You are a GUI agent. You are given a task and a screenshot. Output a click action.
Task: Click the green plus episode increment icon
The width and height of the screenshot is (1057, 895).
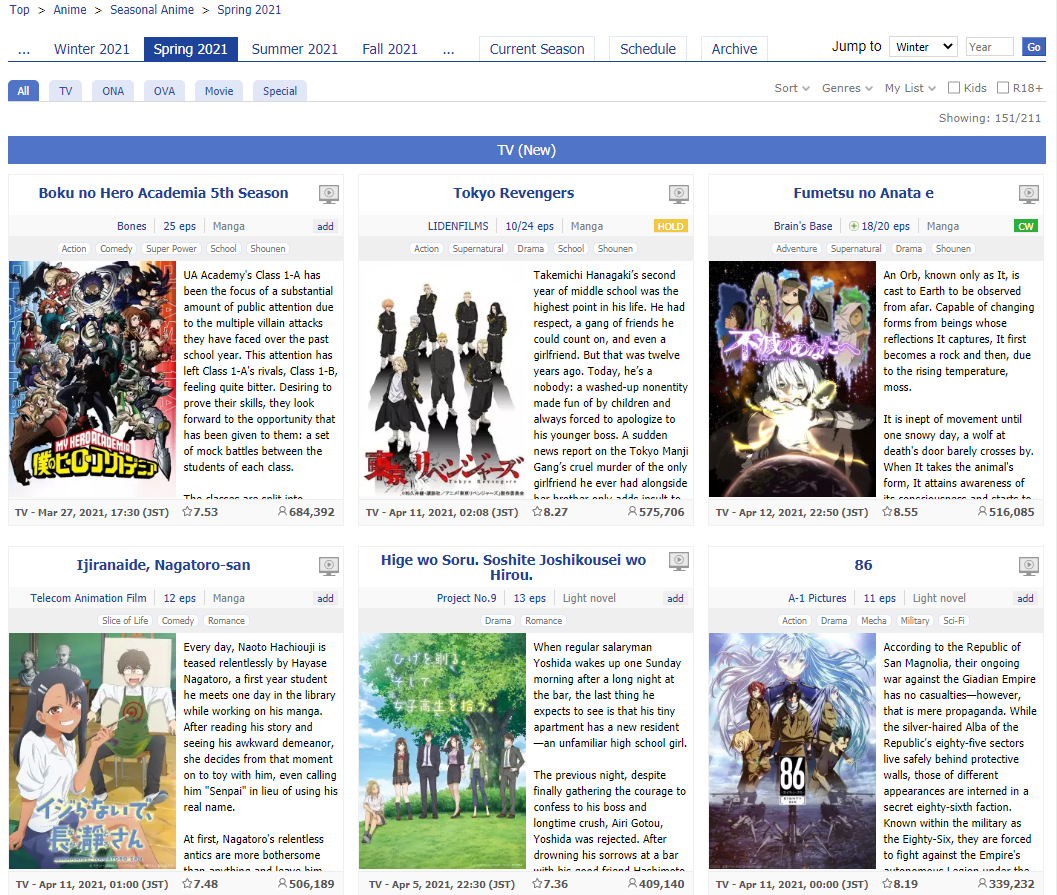(x=853, y=226)
